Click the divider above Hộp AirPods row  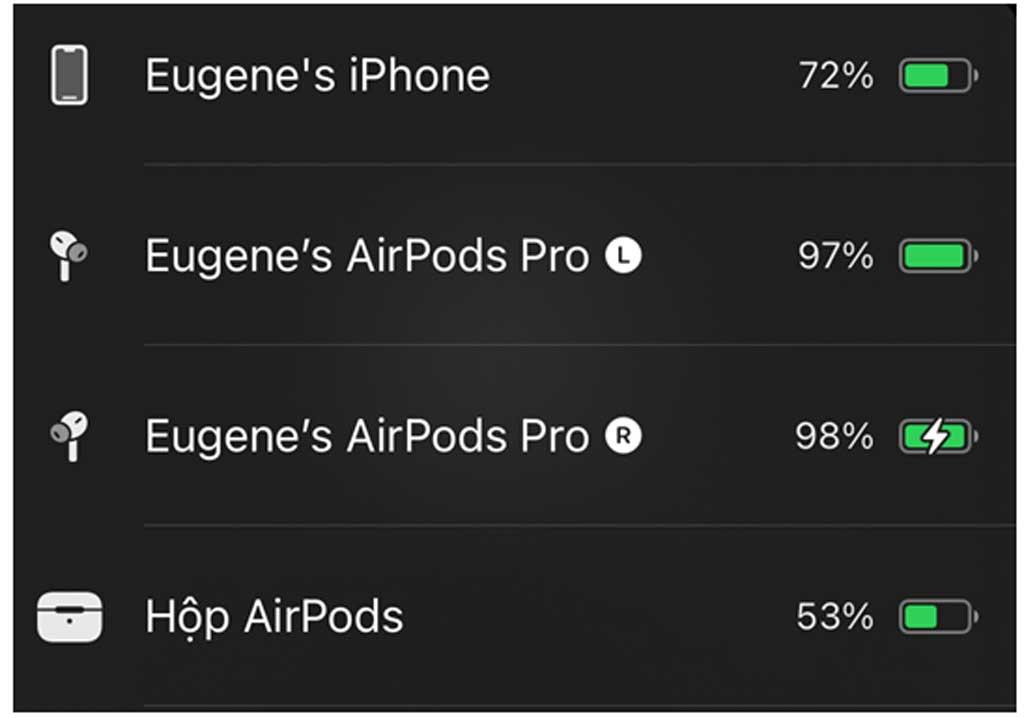point(579,525)
